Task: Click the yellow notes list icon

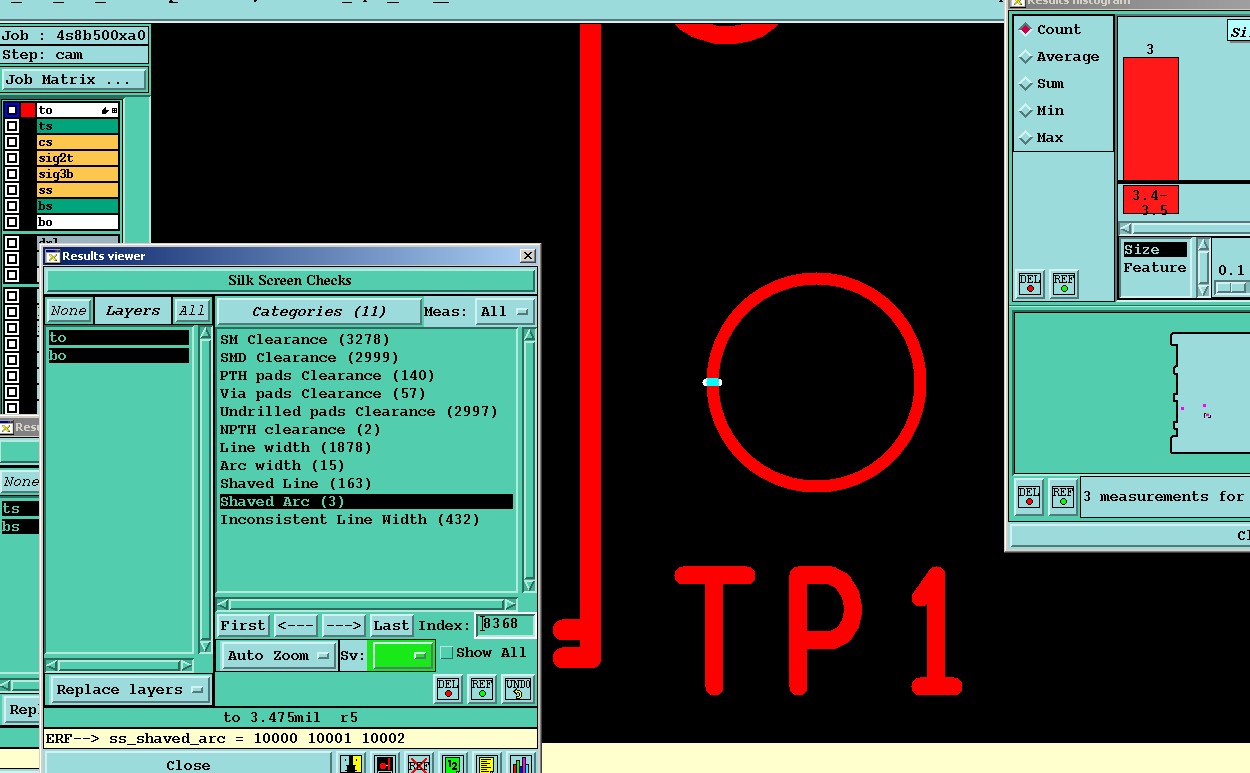Action: pyautogui.click(x=486, y=764)
